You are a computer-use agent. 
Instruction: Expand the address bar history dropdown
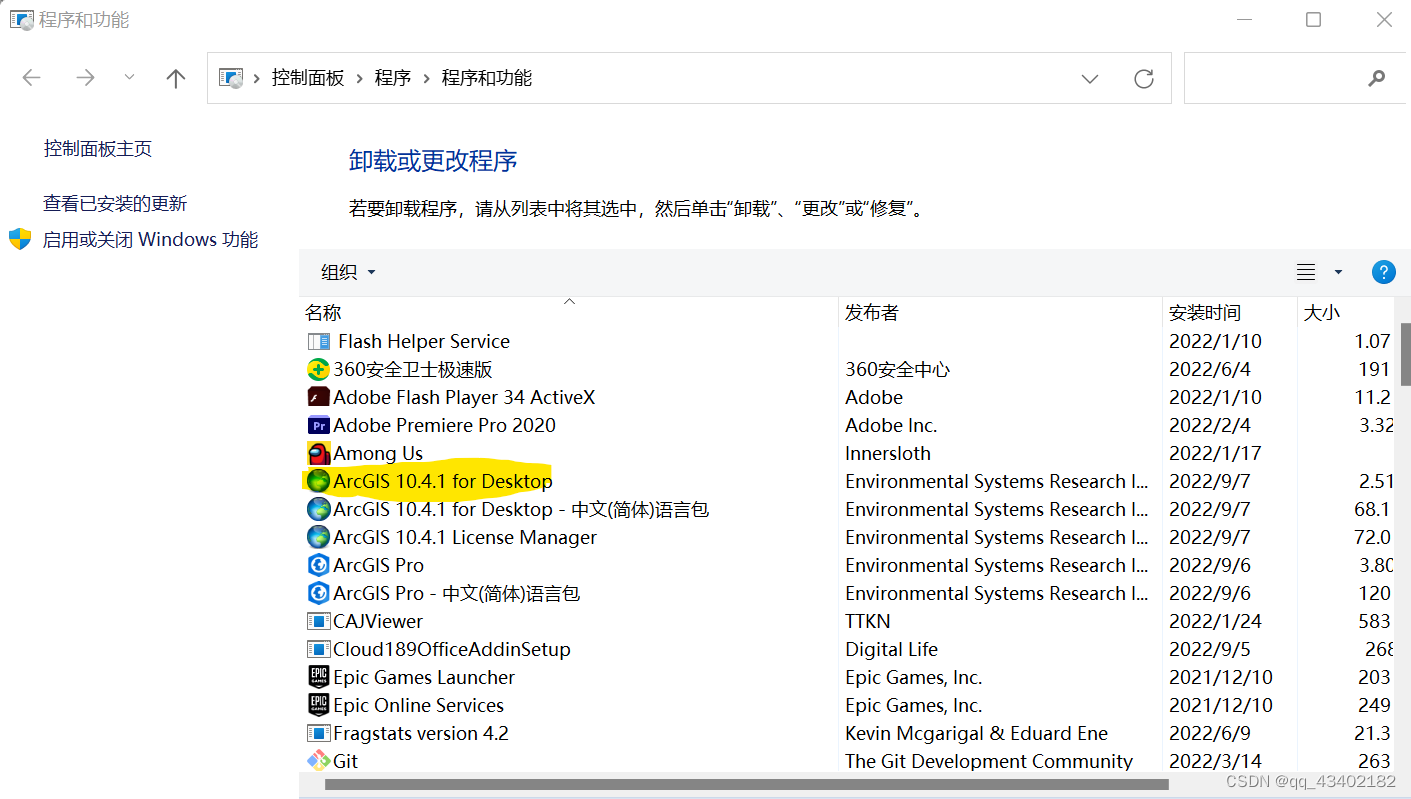(x=1090, y=78)
